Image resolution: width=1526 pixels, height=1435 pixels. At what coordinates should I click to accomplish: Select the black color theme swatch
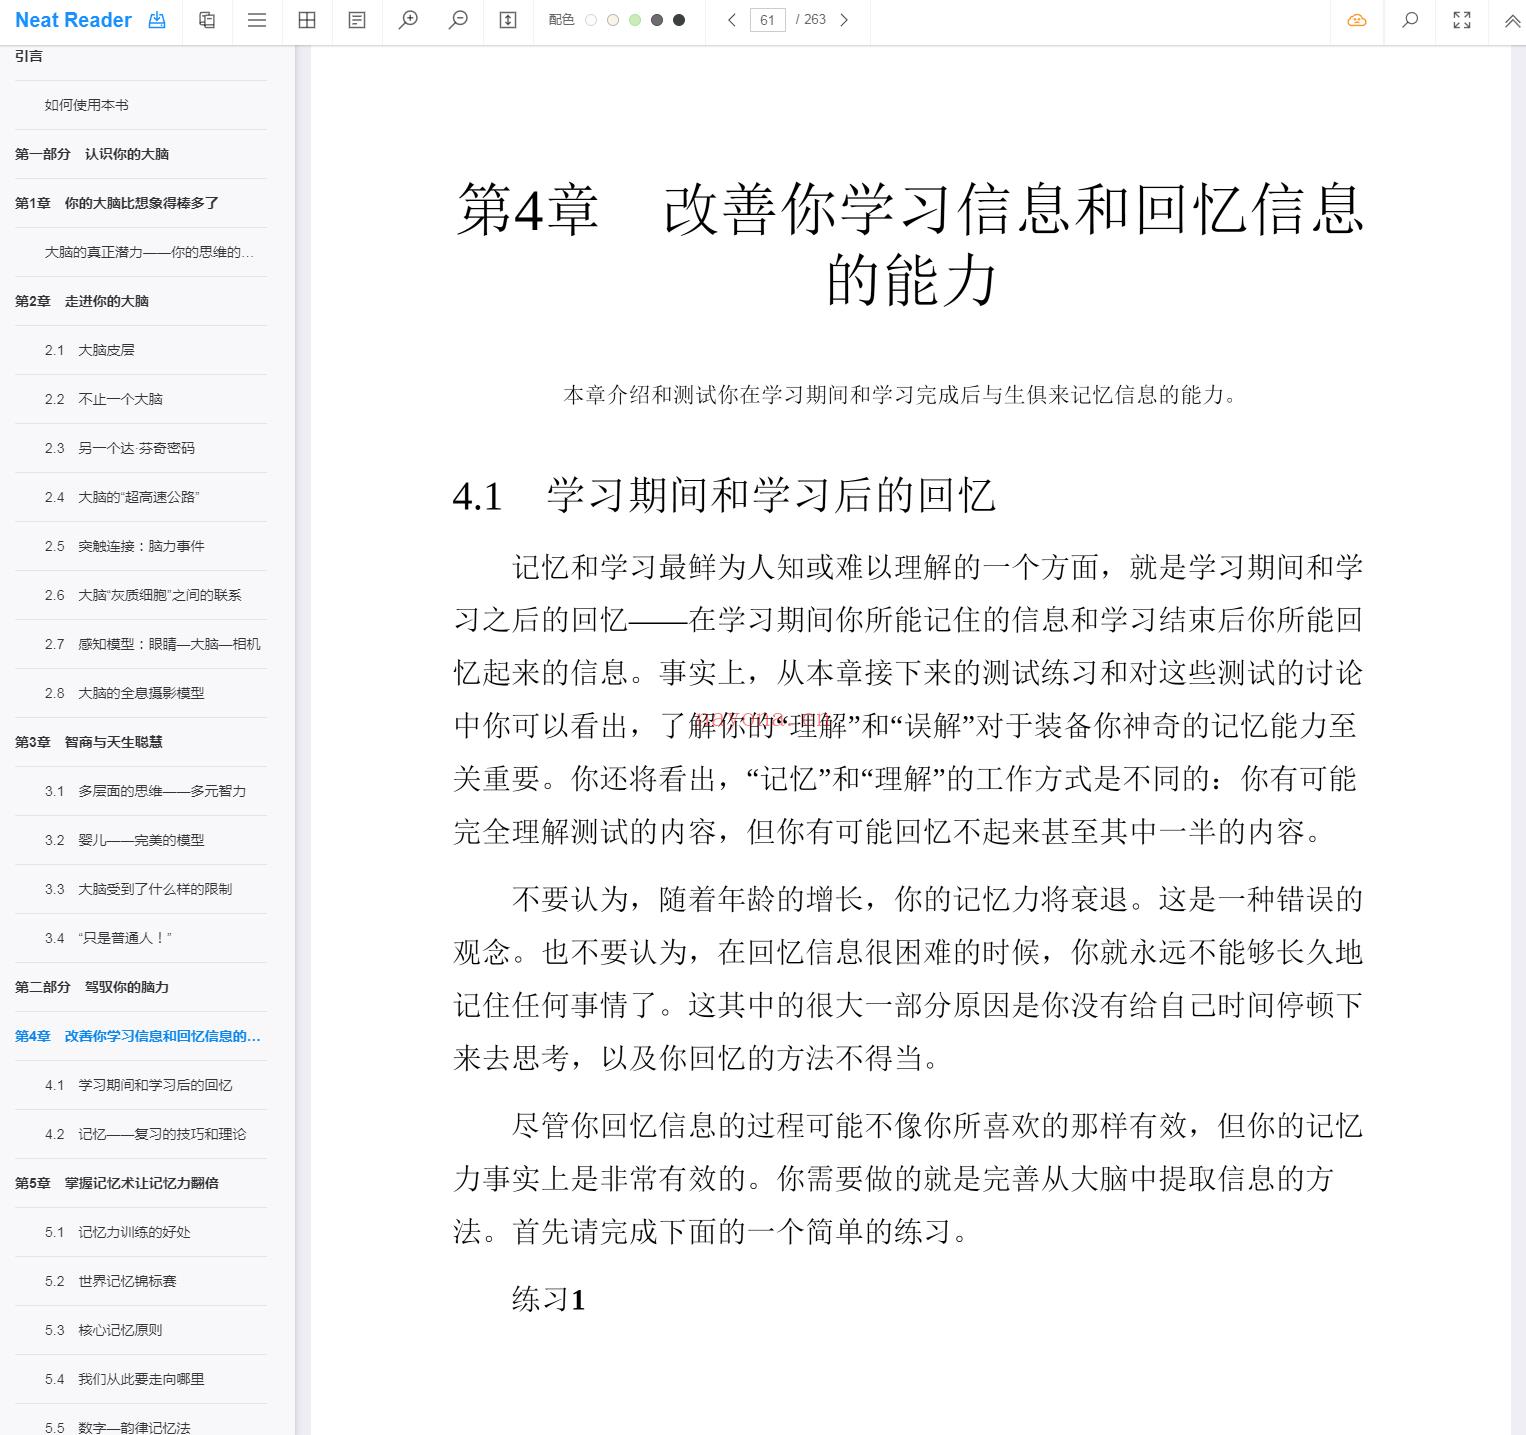click(x=679, y=20)
